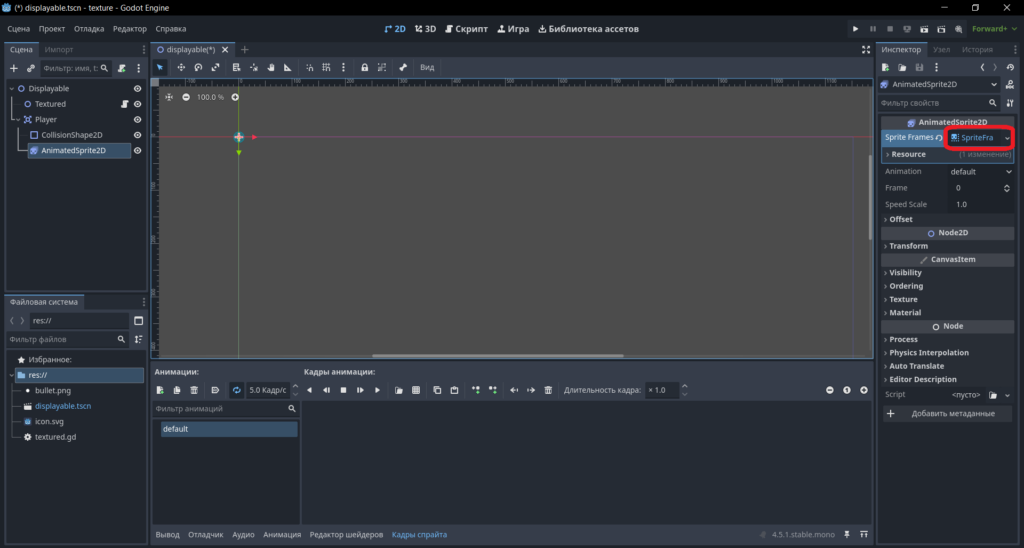Run the project with Play button
The image size is (1024, 548).
click(855, 29)
